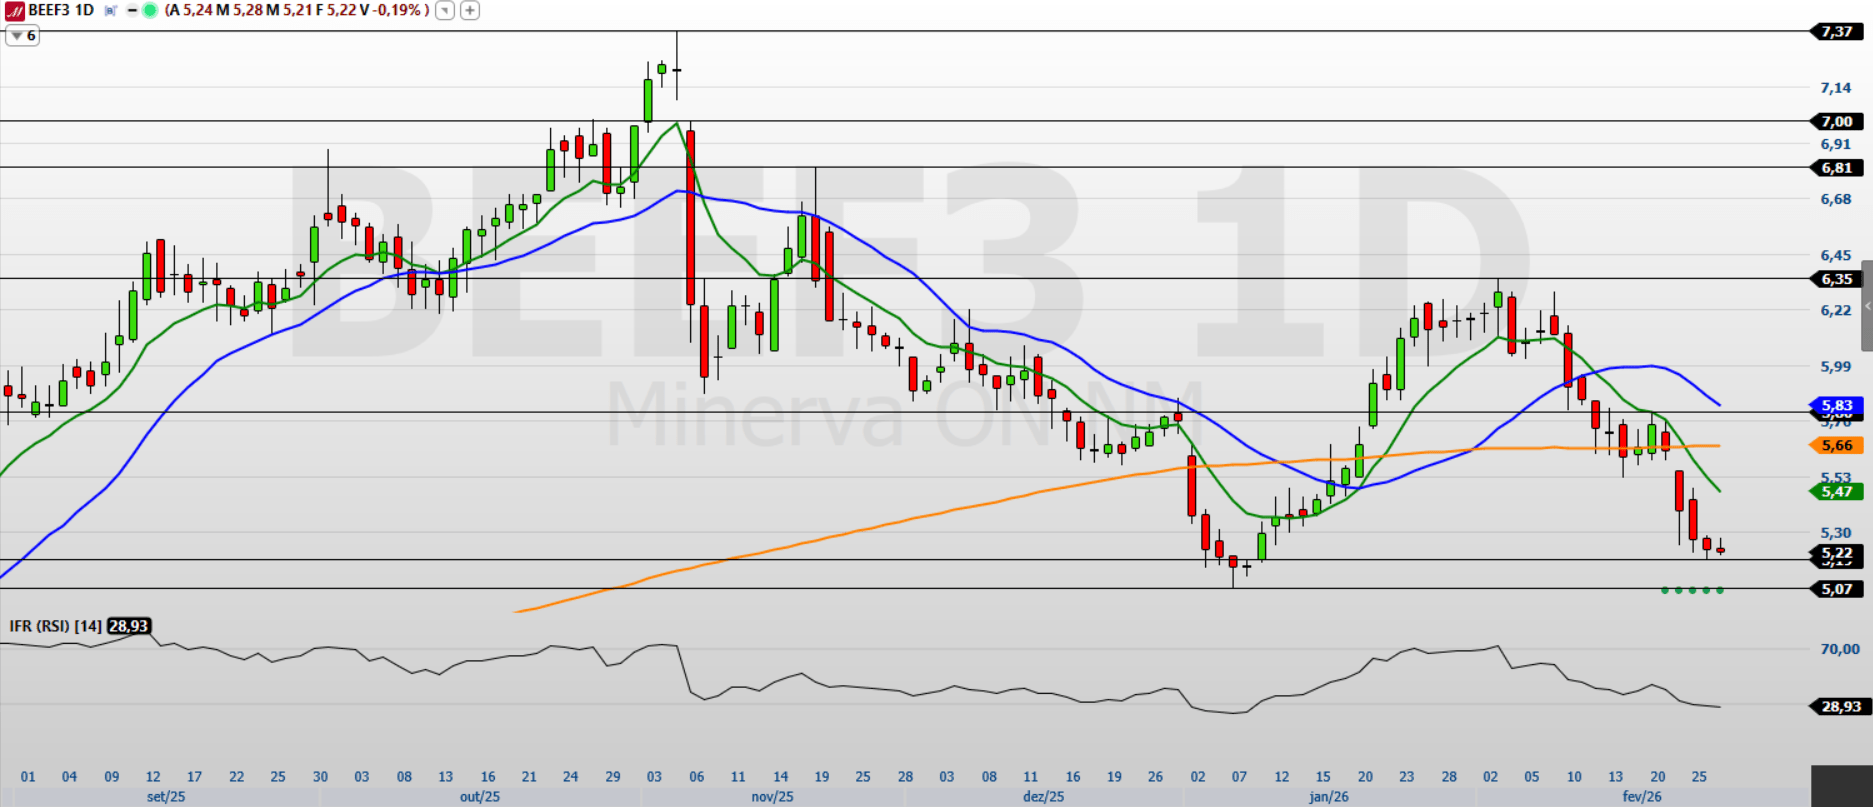
Task: Click the orange 5,66 moving average tag
Action: click(x=1837, y=446)
